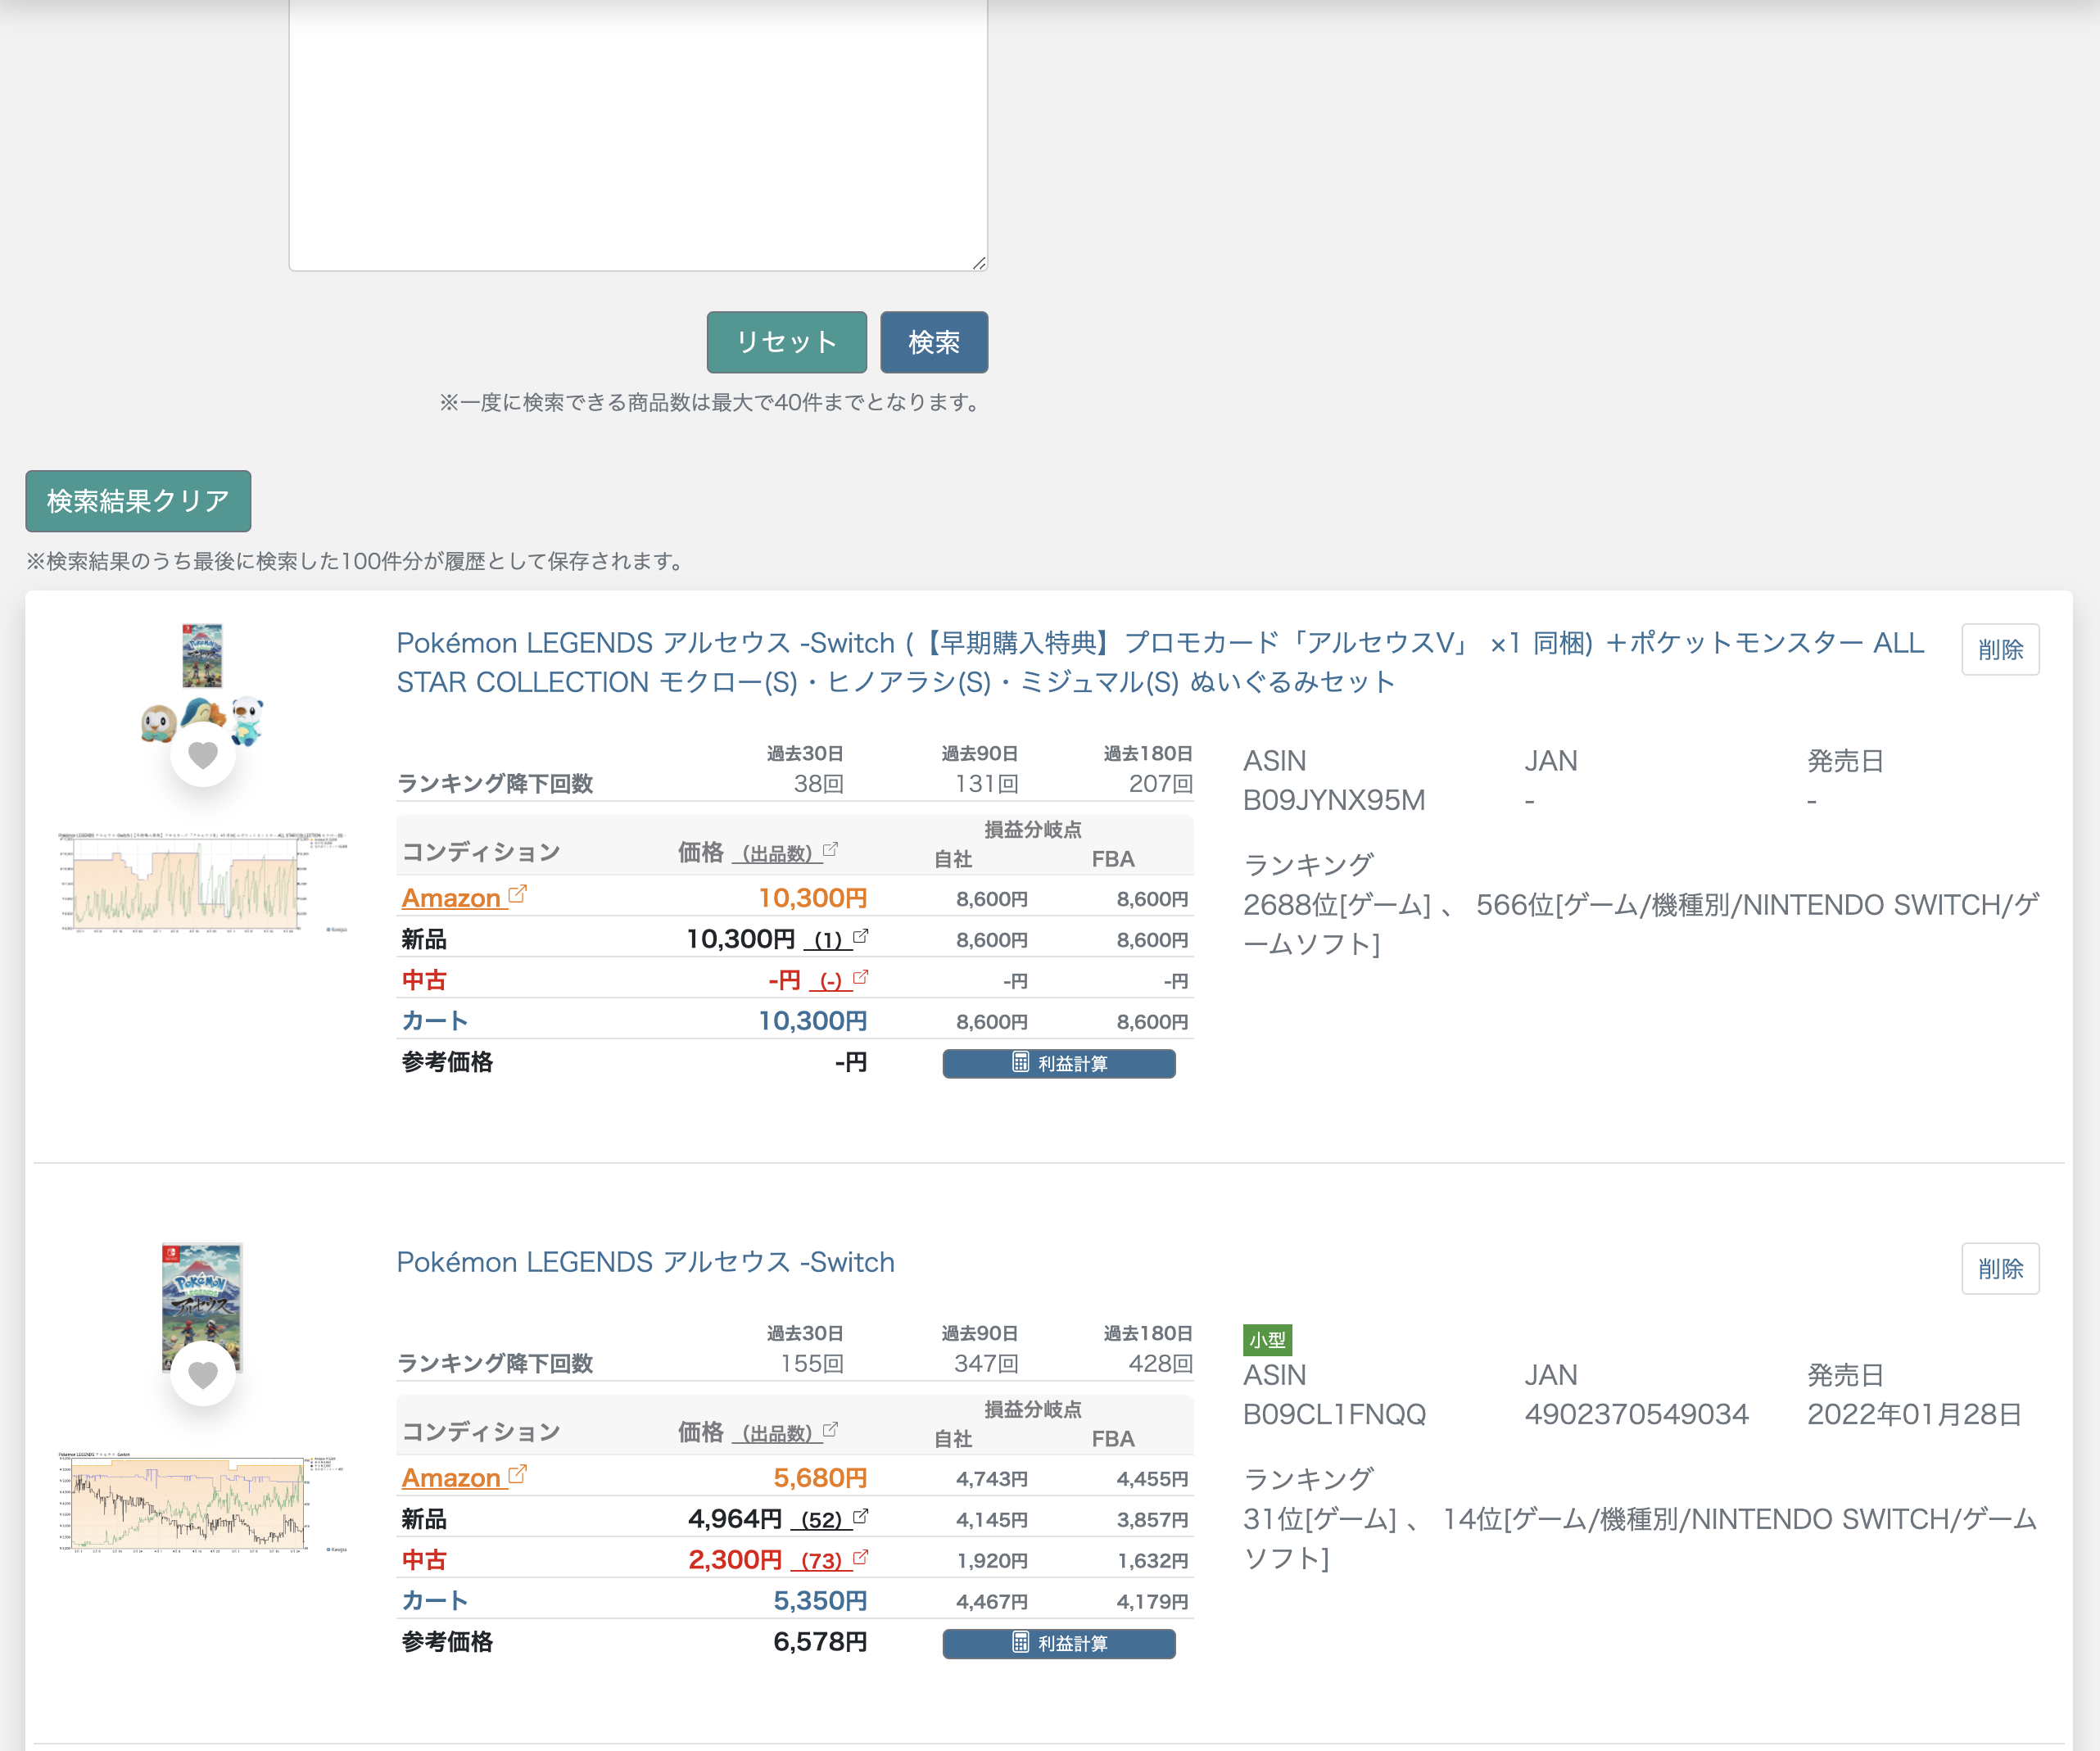Delete the plush-set Pokémon LEGENDS result
This screenshot has height=1751, width=2100.
2000,649
